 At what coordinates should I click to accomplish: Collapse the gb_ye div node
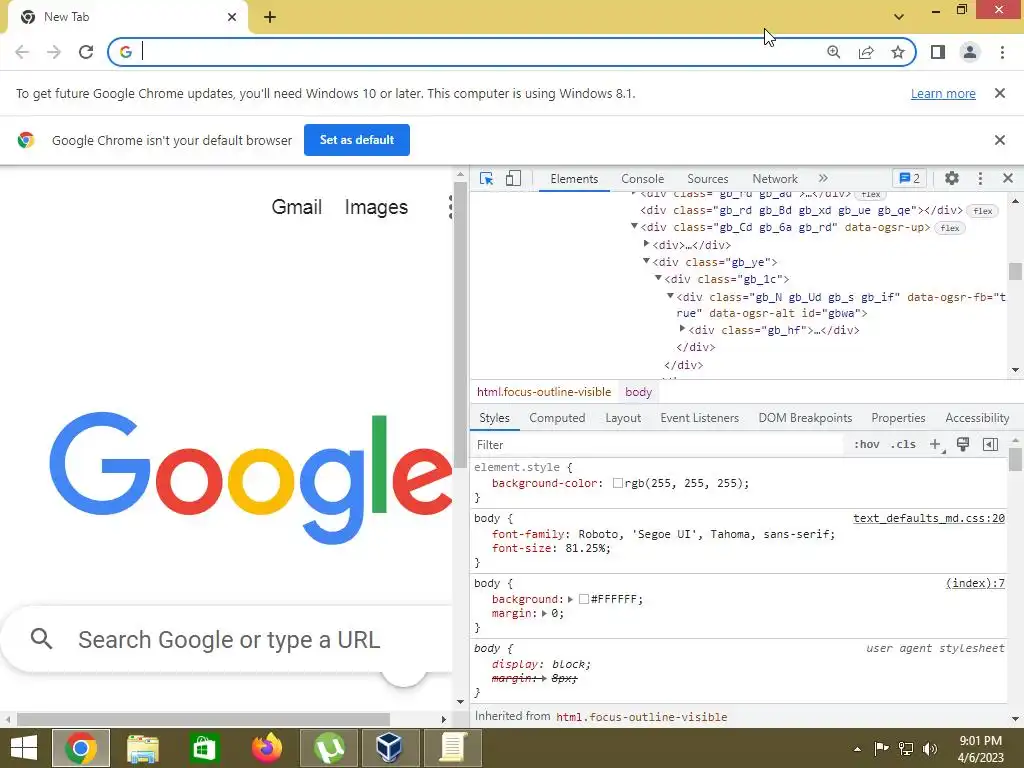(647, 261)
